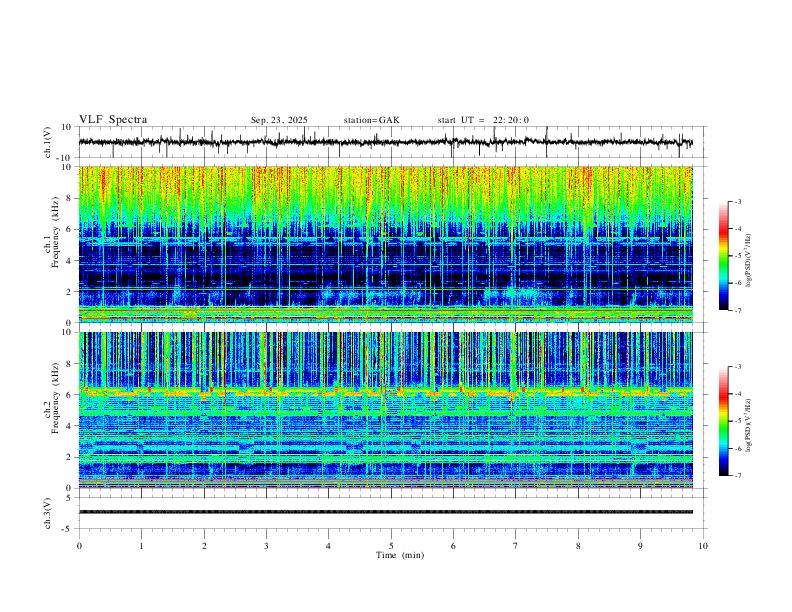
Task: Click the "station=GAK" header label
Action: (371, 120)
